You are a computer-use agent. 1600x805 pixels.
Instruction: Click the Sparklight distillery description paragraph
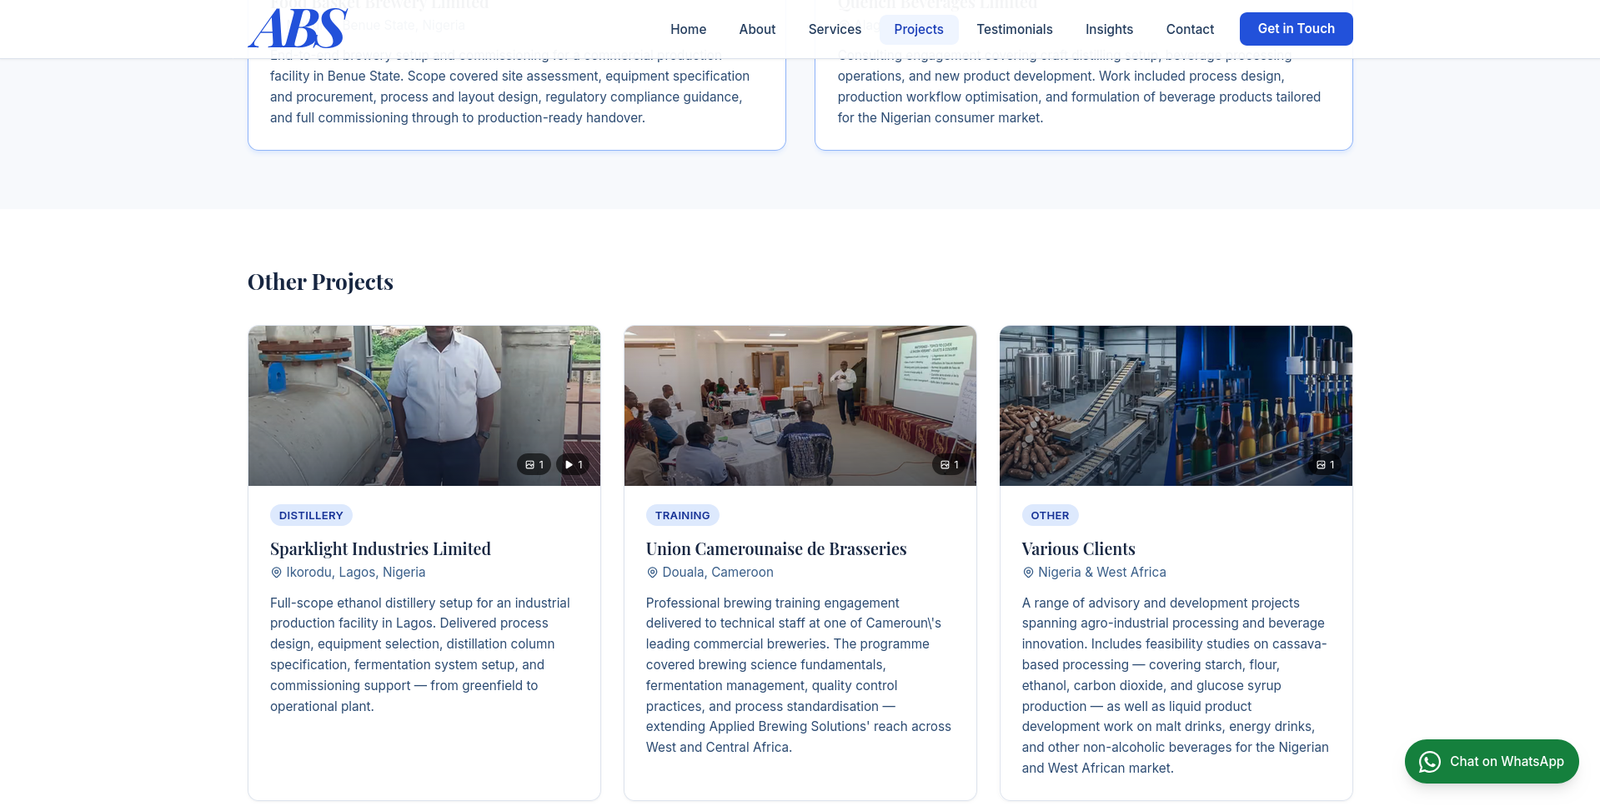(x=422, y=654)
